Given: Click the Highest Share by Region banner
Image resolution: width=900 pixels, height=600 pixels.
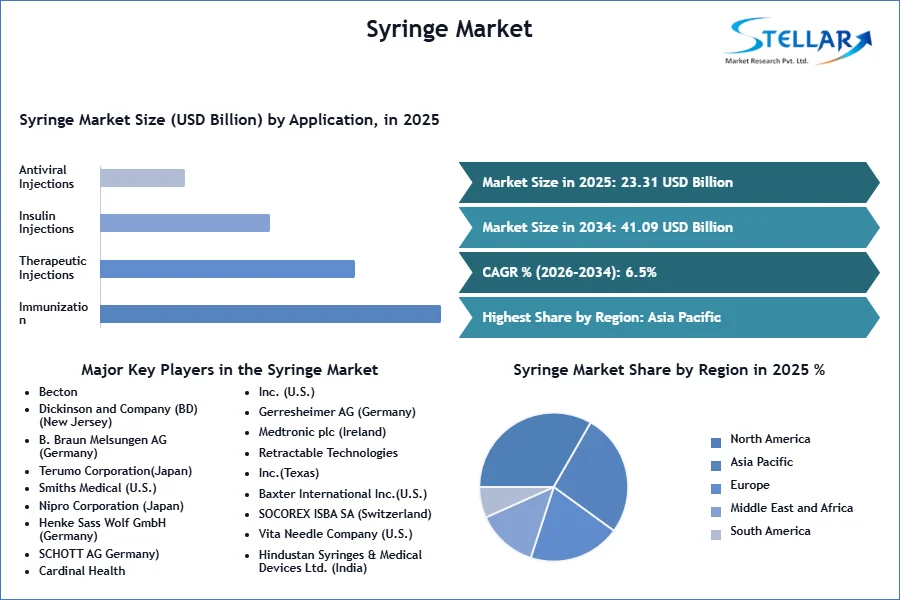Looking at the screenshot, I should coord(669,317).
